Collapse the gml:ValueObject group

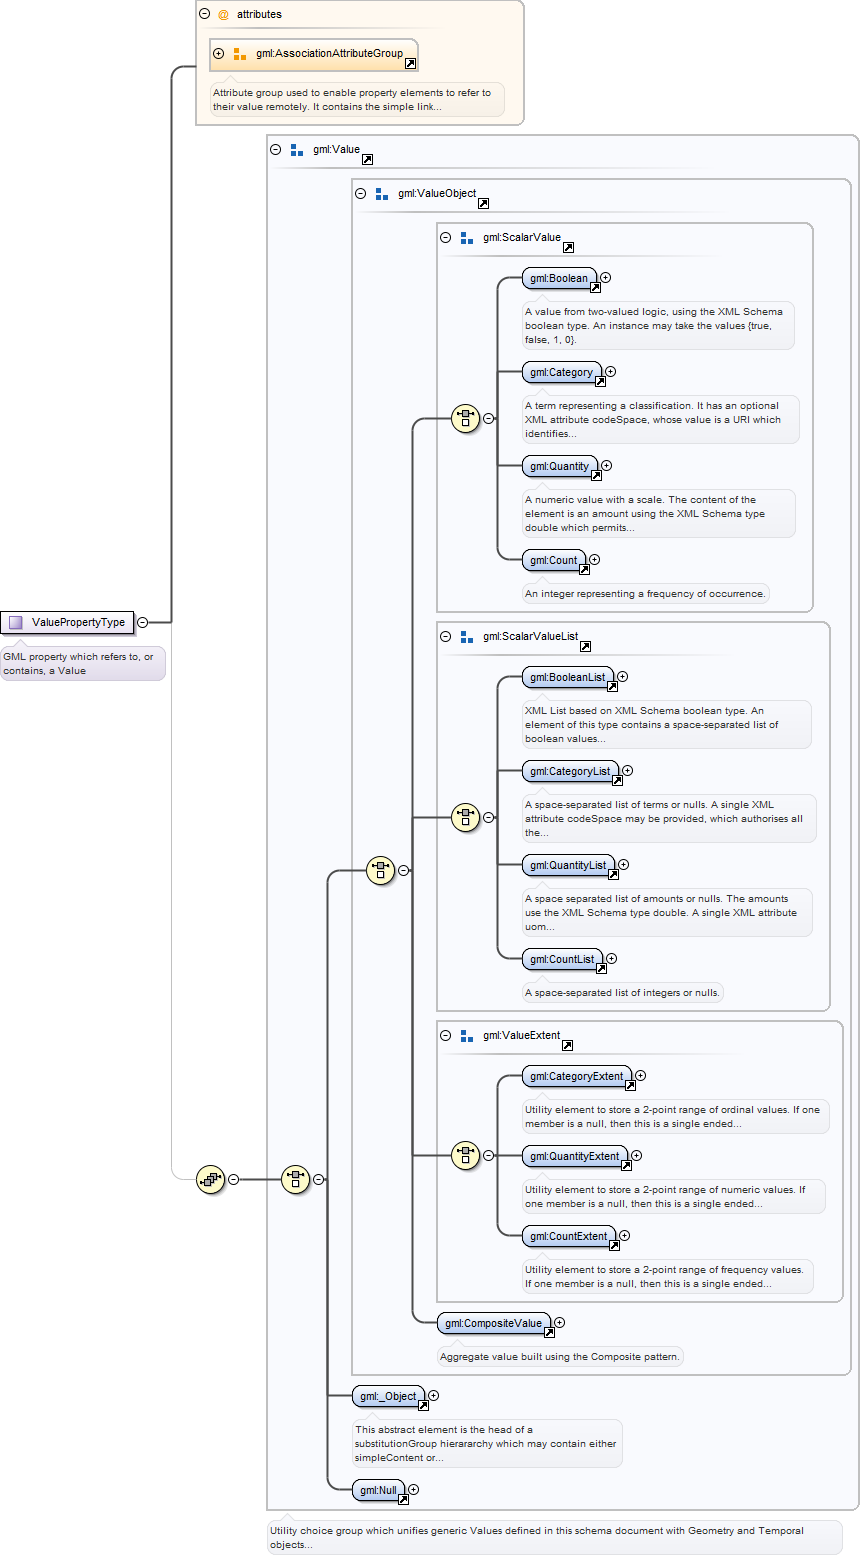pos(361,194)
